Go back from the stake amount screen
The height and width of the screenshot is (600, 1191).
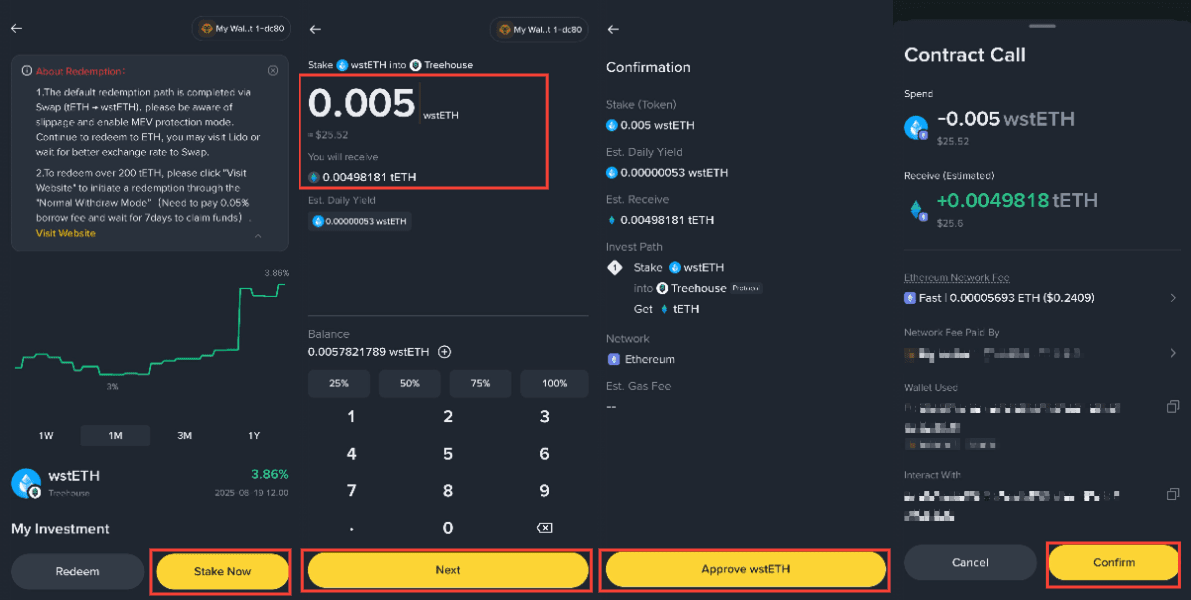pos(315,29)
